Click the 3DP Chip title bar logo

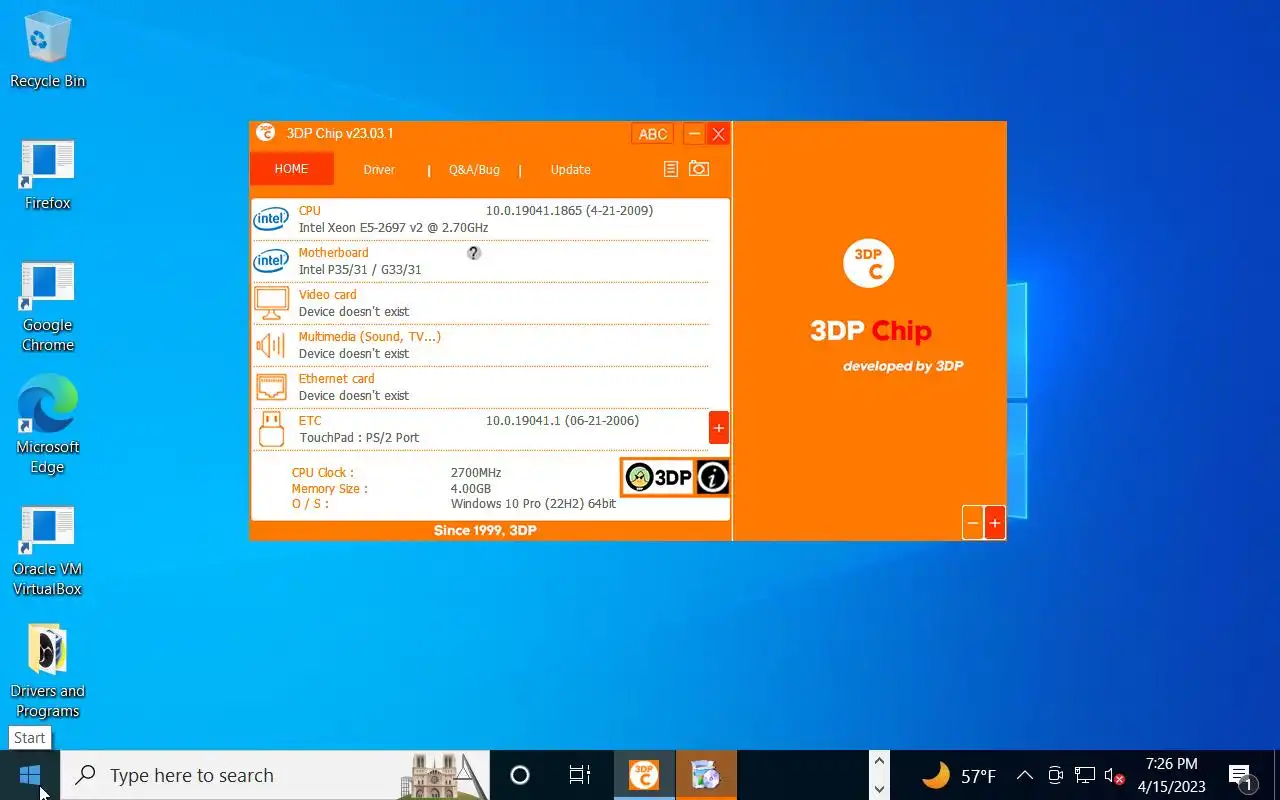265,133
